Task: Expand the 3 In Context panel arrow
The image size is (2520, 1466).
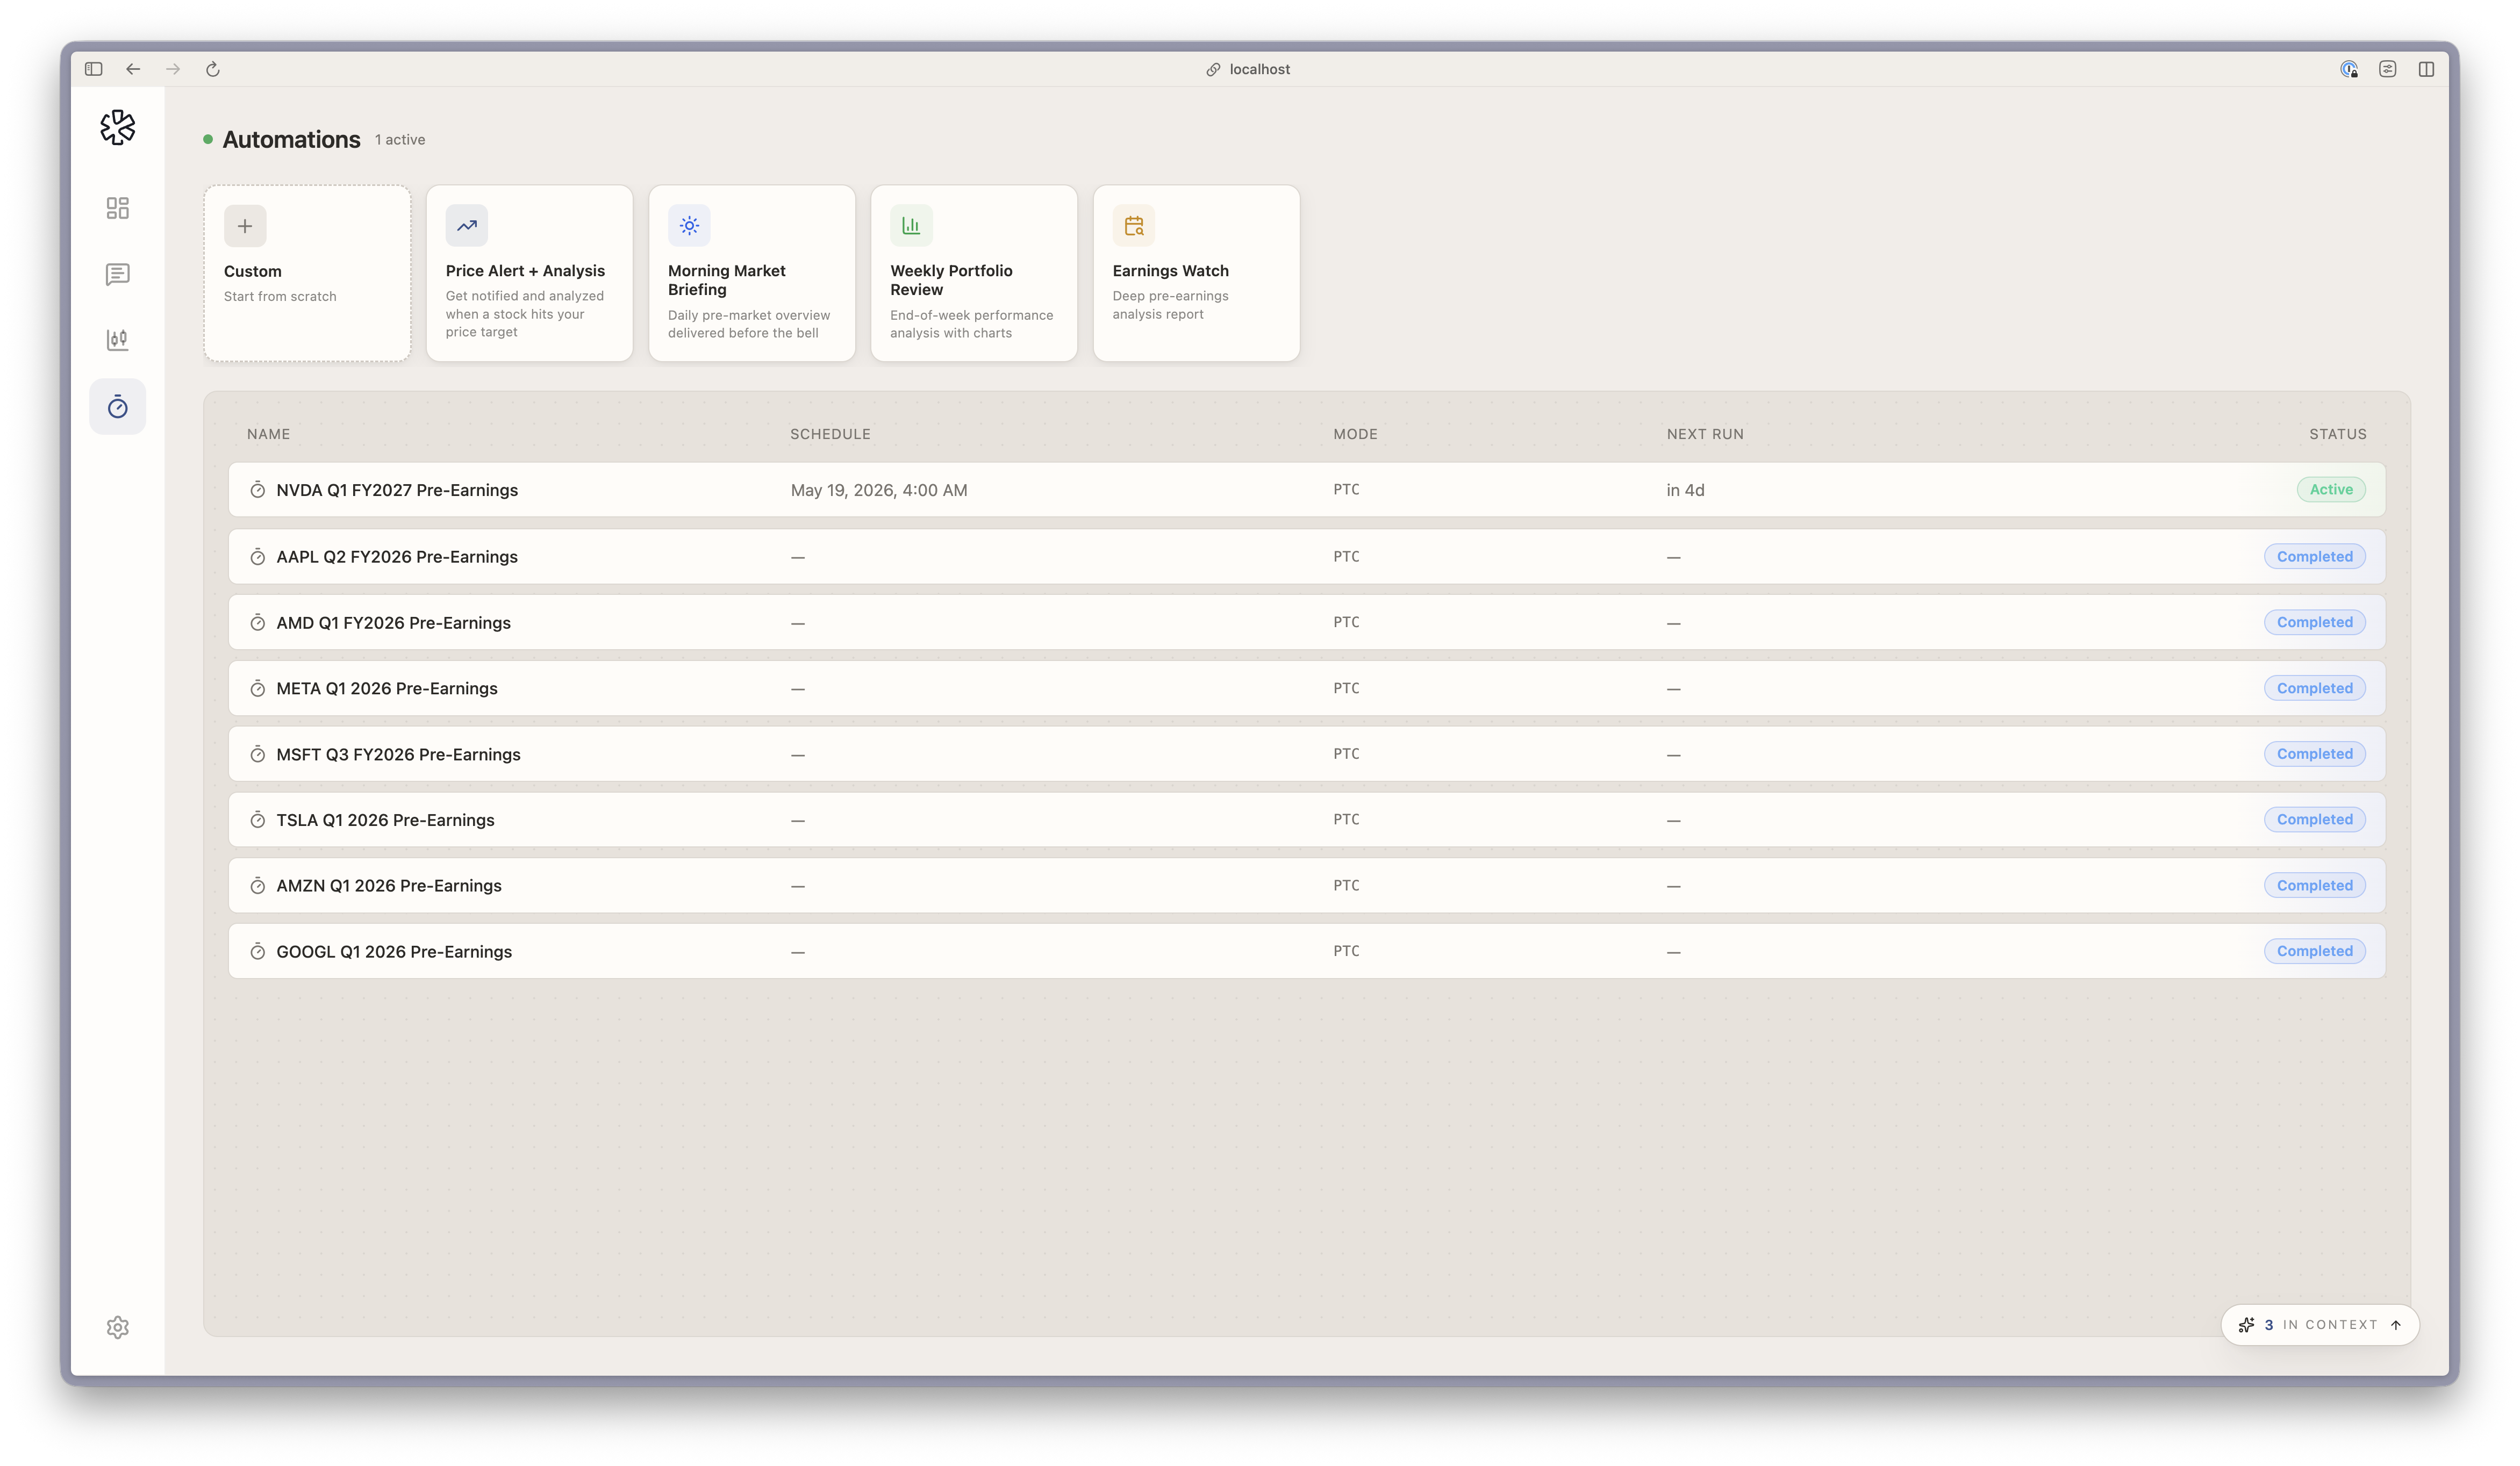Action: pyautogui.click(x=2396, y=1325)
